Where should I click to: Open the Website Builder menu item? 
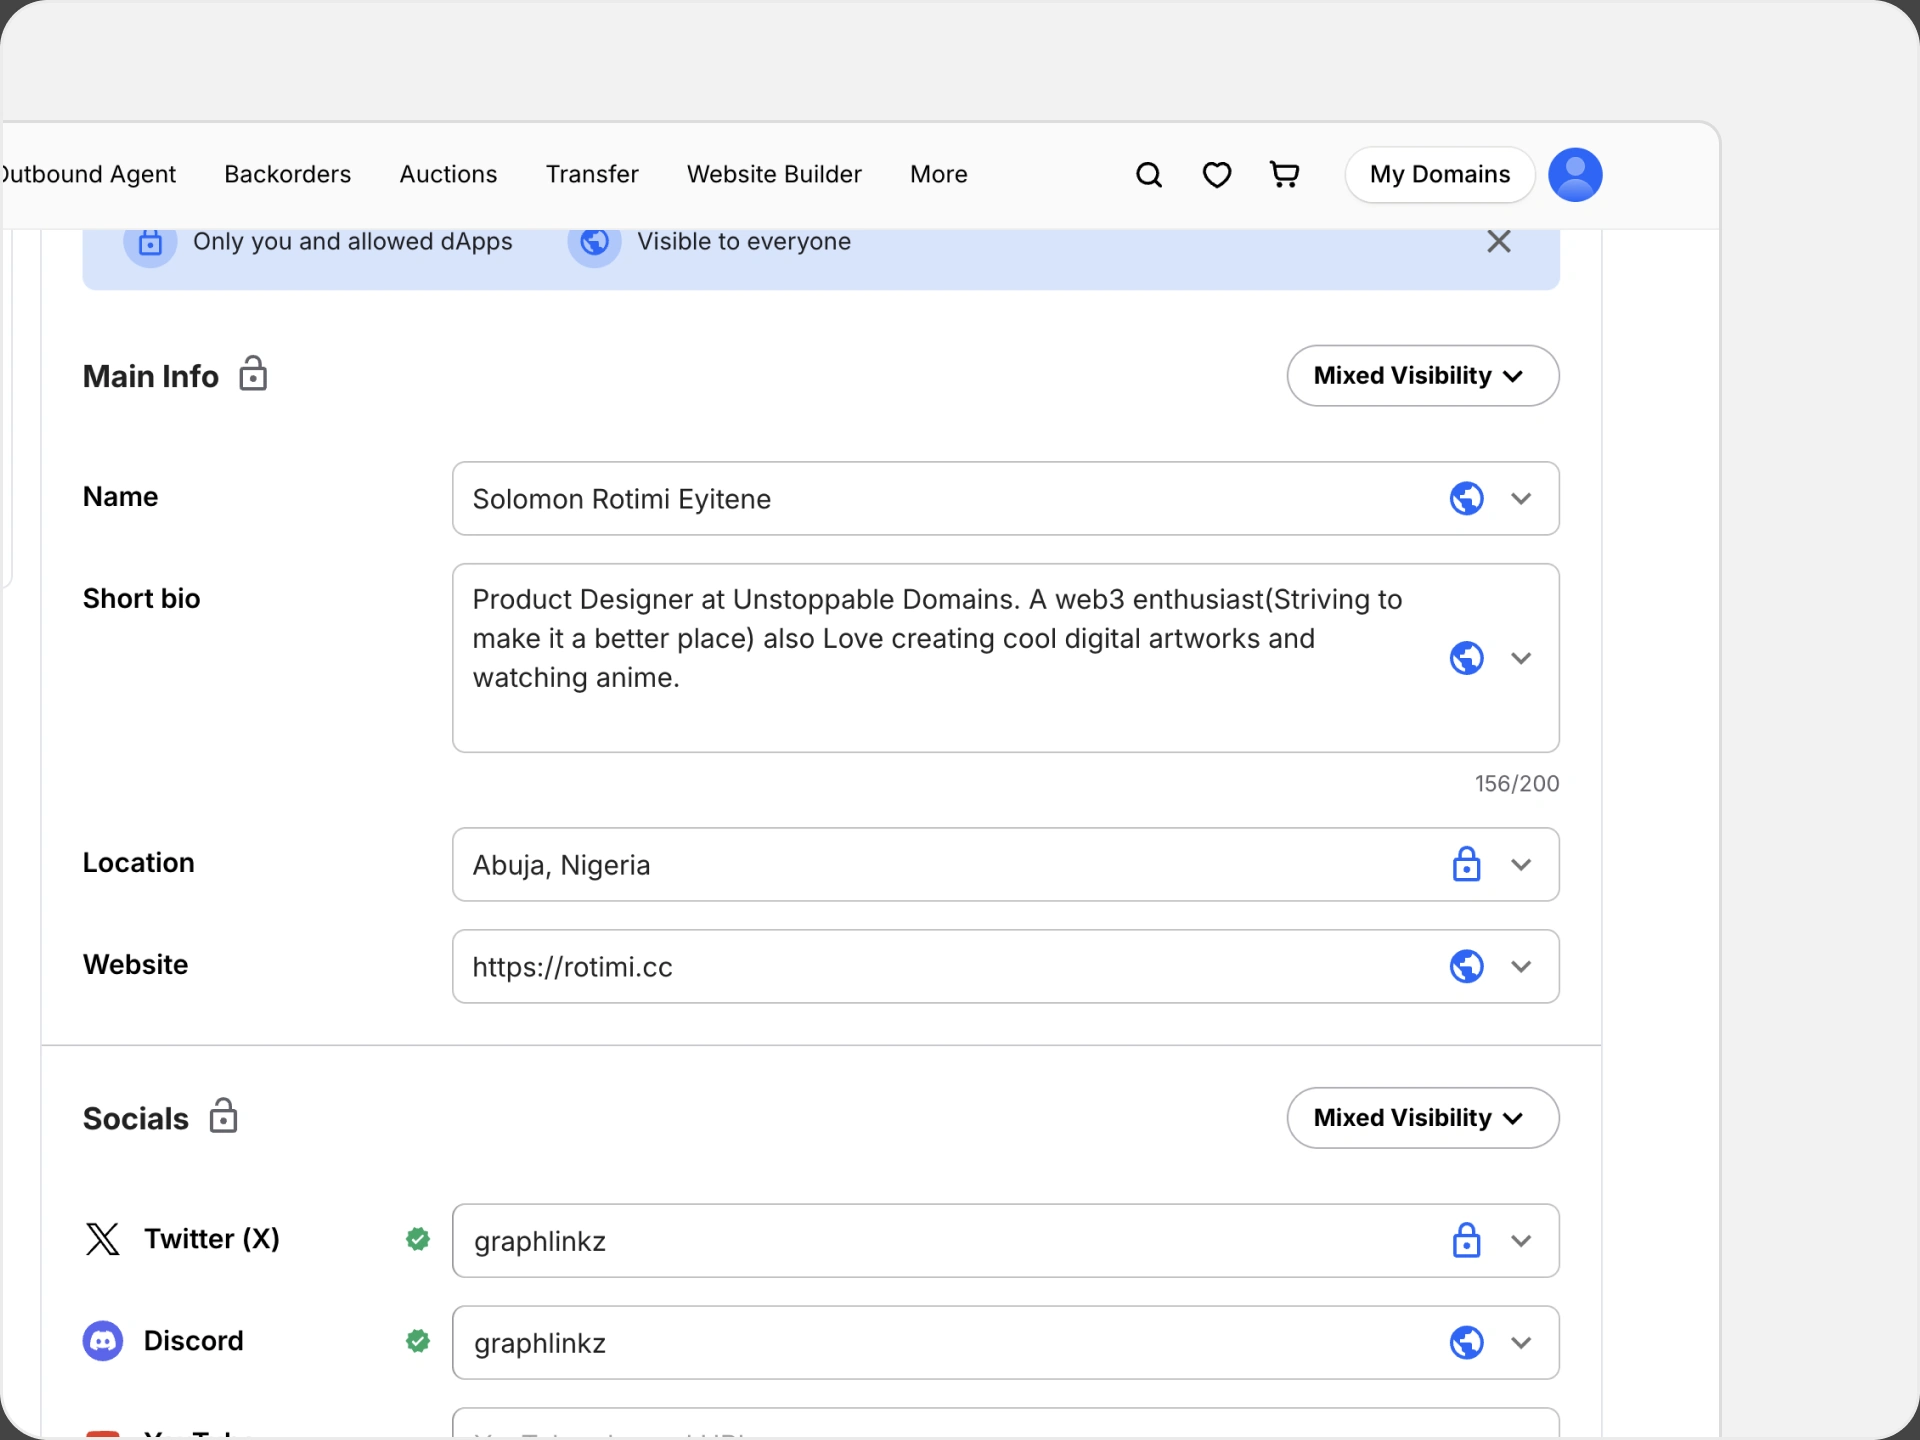pos(774,174)
